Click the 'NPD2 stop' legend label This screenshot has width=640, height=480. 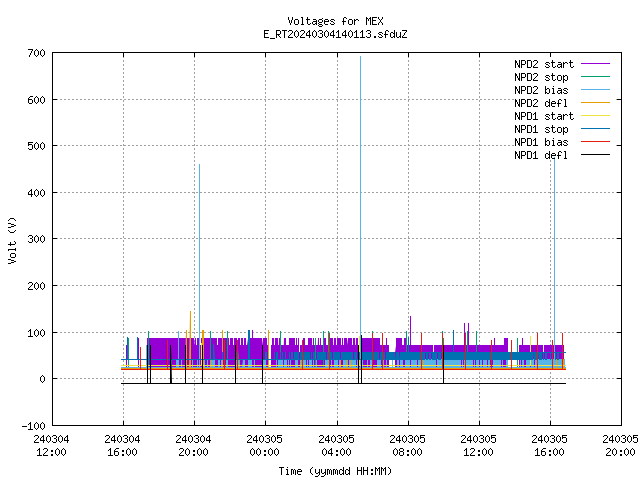tap(541, 77)
